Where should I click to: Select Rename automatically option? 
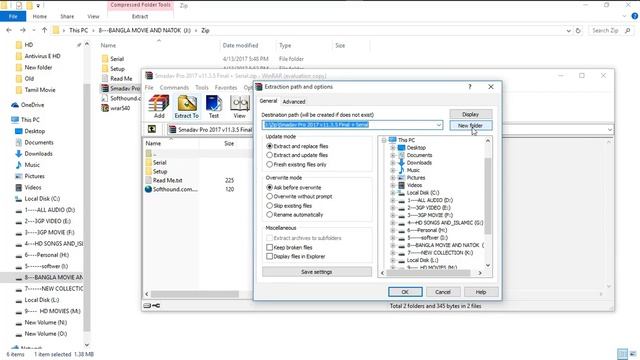(269, 215)
